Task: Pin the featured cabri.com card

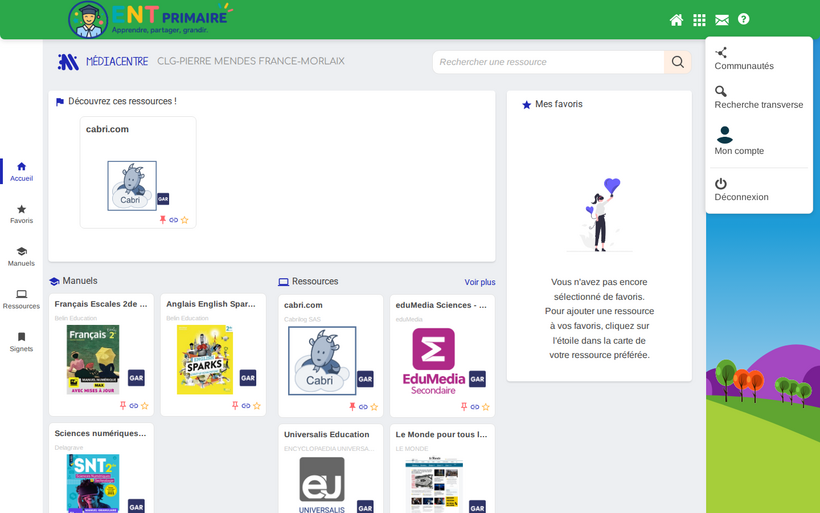Action: coord(163,220)
